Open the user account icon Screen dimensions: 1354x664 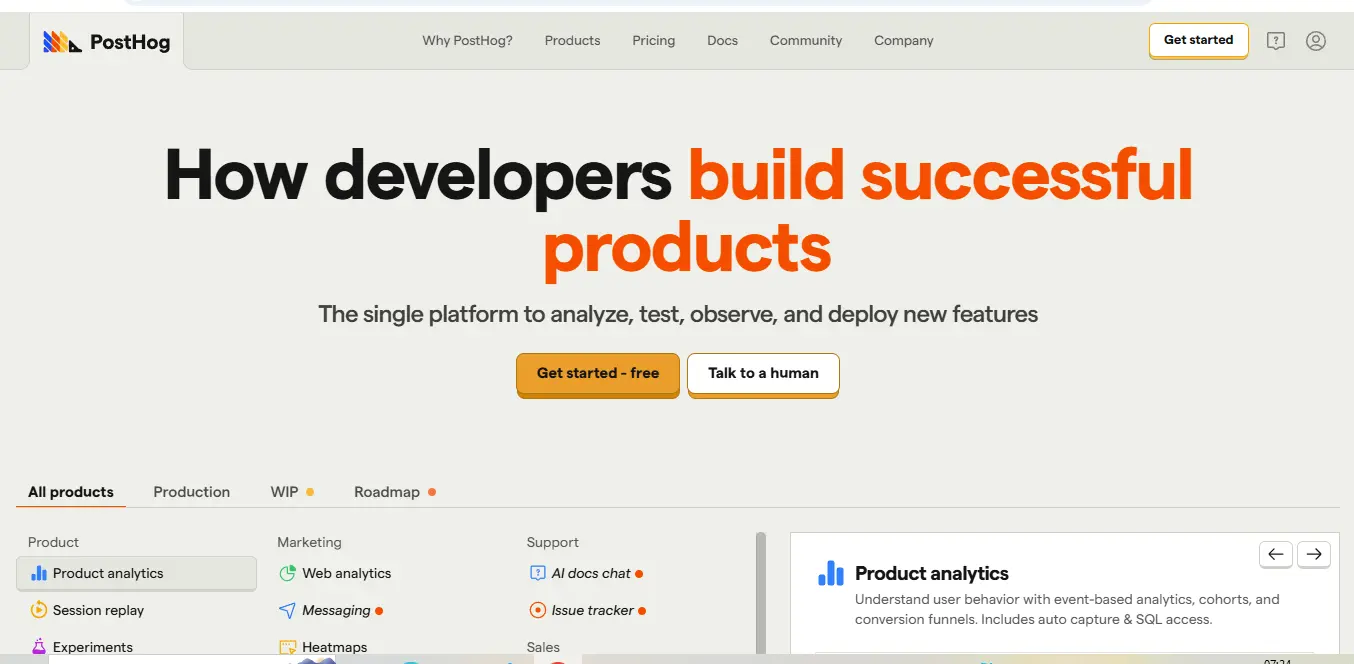coord(1316,41)
